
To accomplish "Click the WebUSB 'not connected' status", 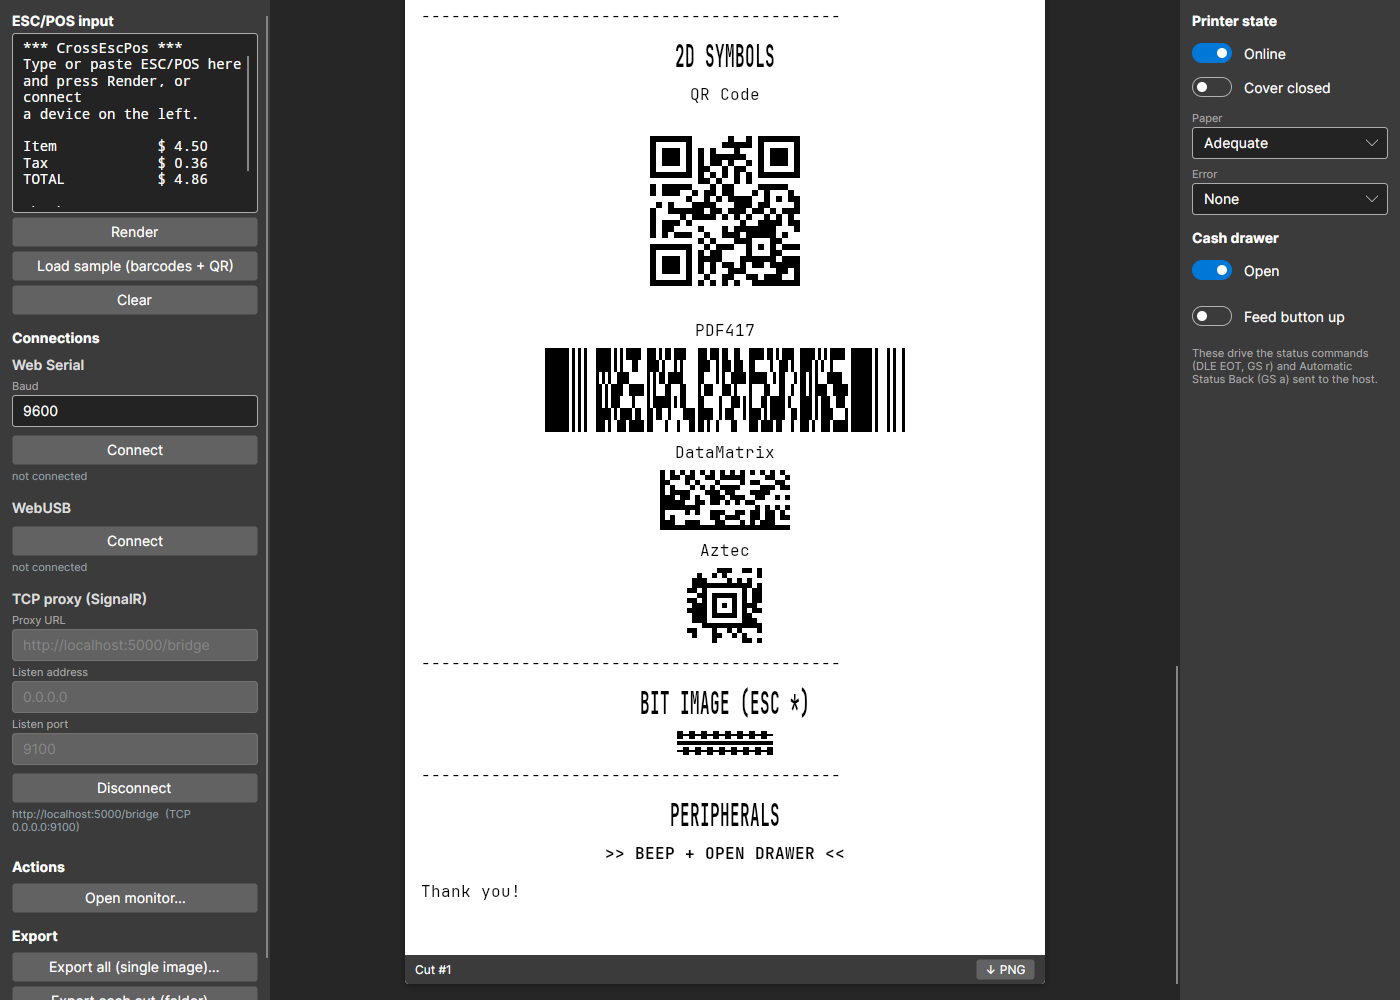I will point(50,567).
